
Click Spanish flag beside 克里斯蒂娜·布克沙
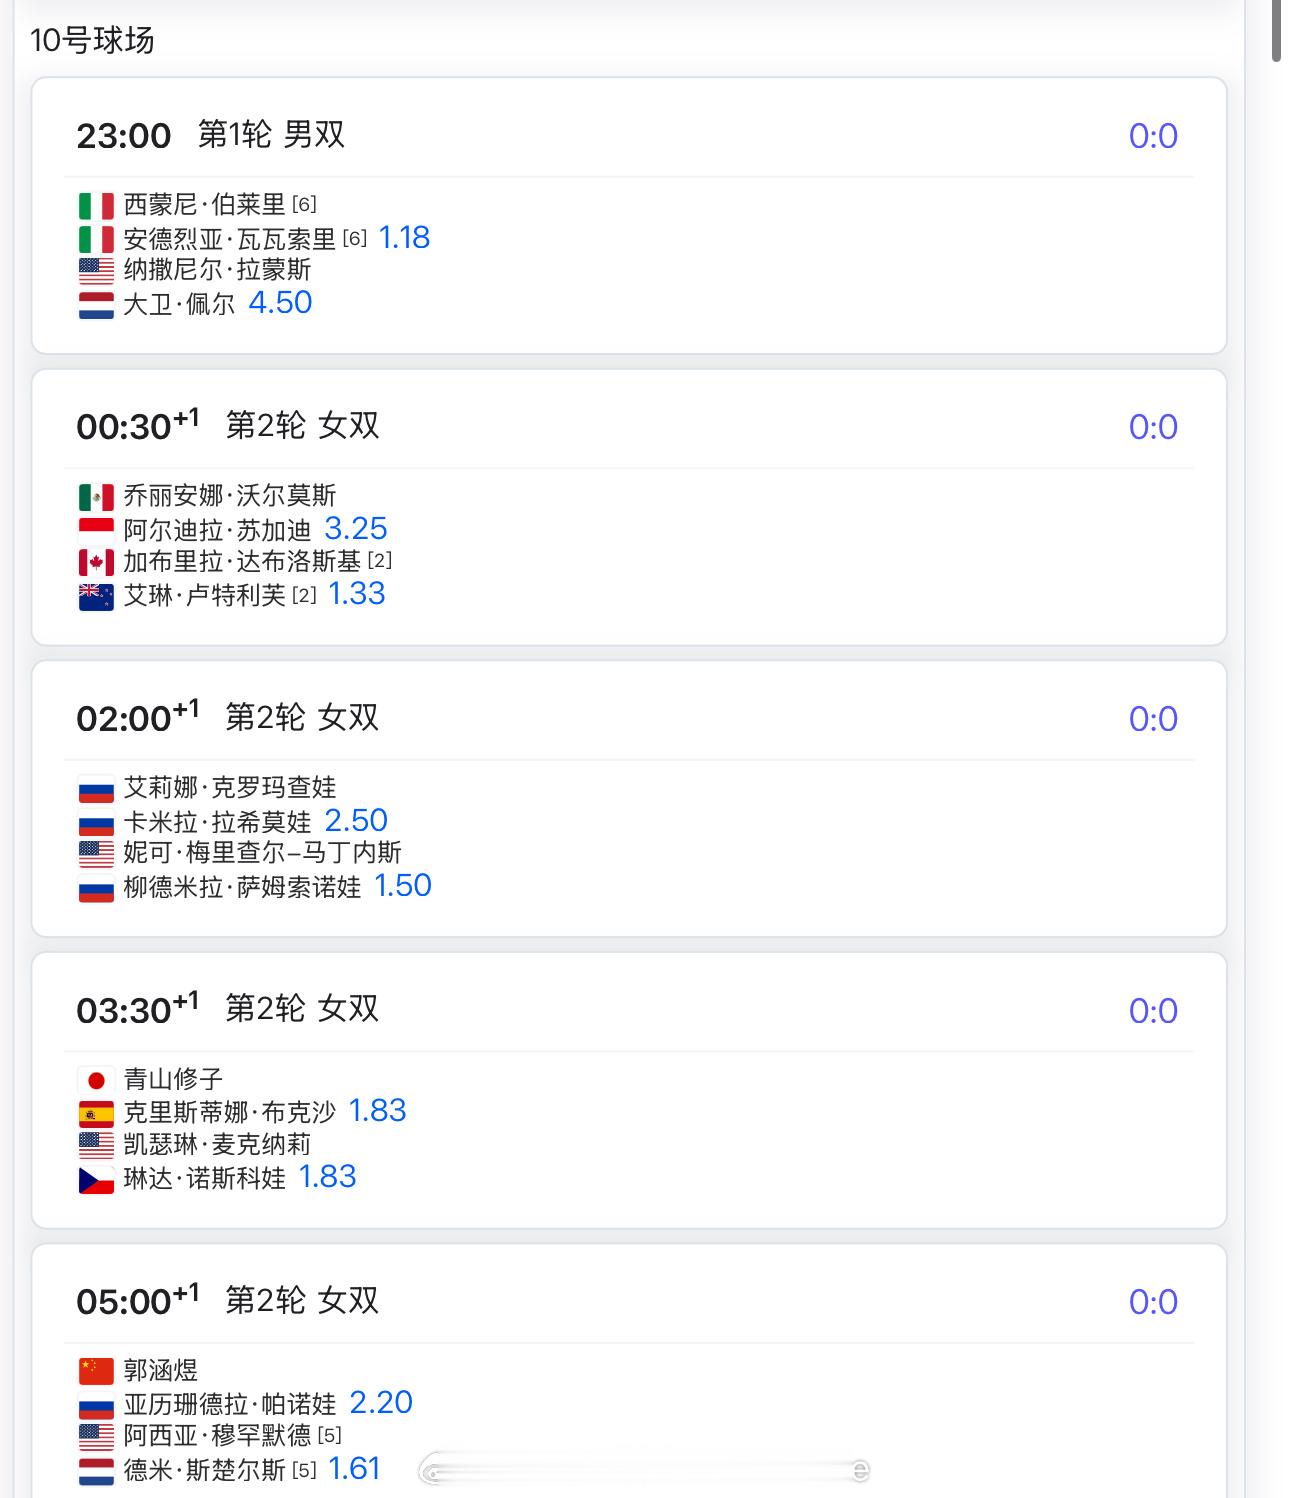click(x=96, y=1113)
